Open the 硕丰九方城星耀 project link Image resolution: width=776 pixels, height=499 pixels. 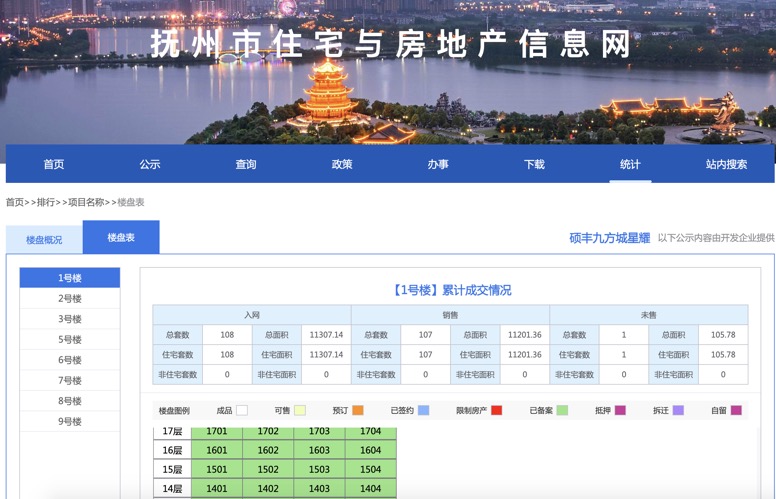pyautogui.click(x=609, y=238)
